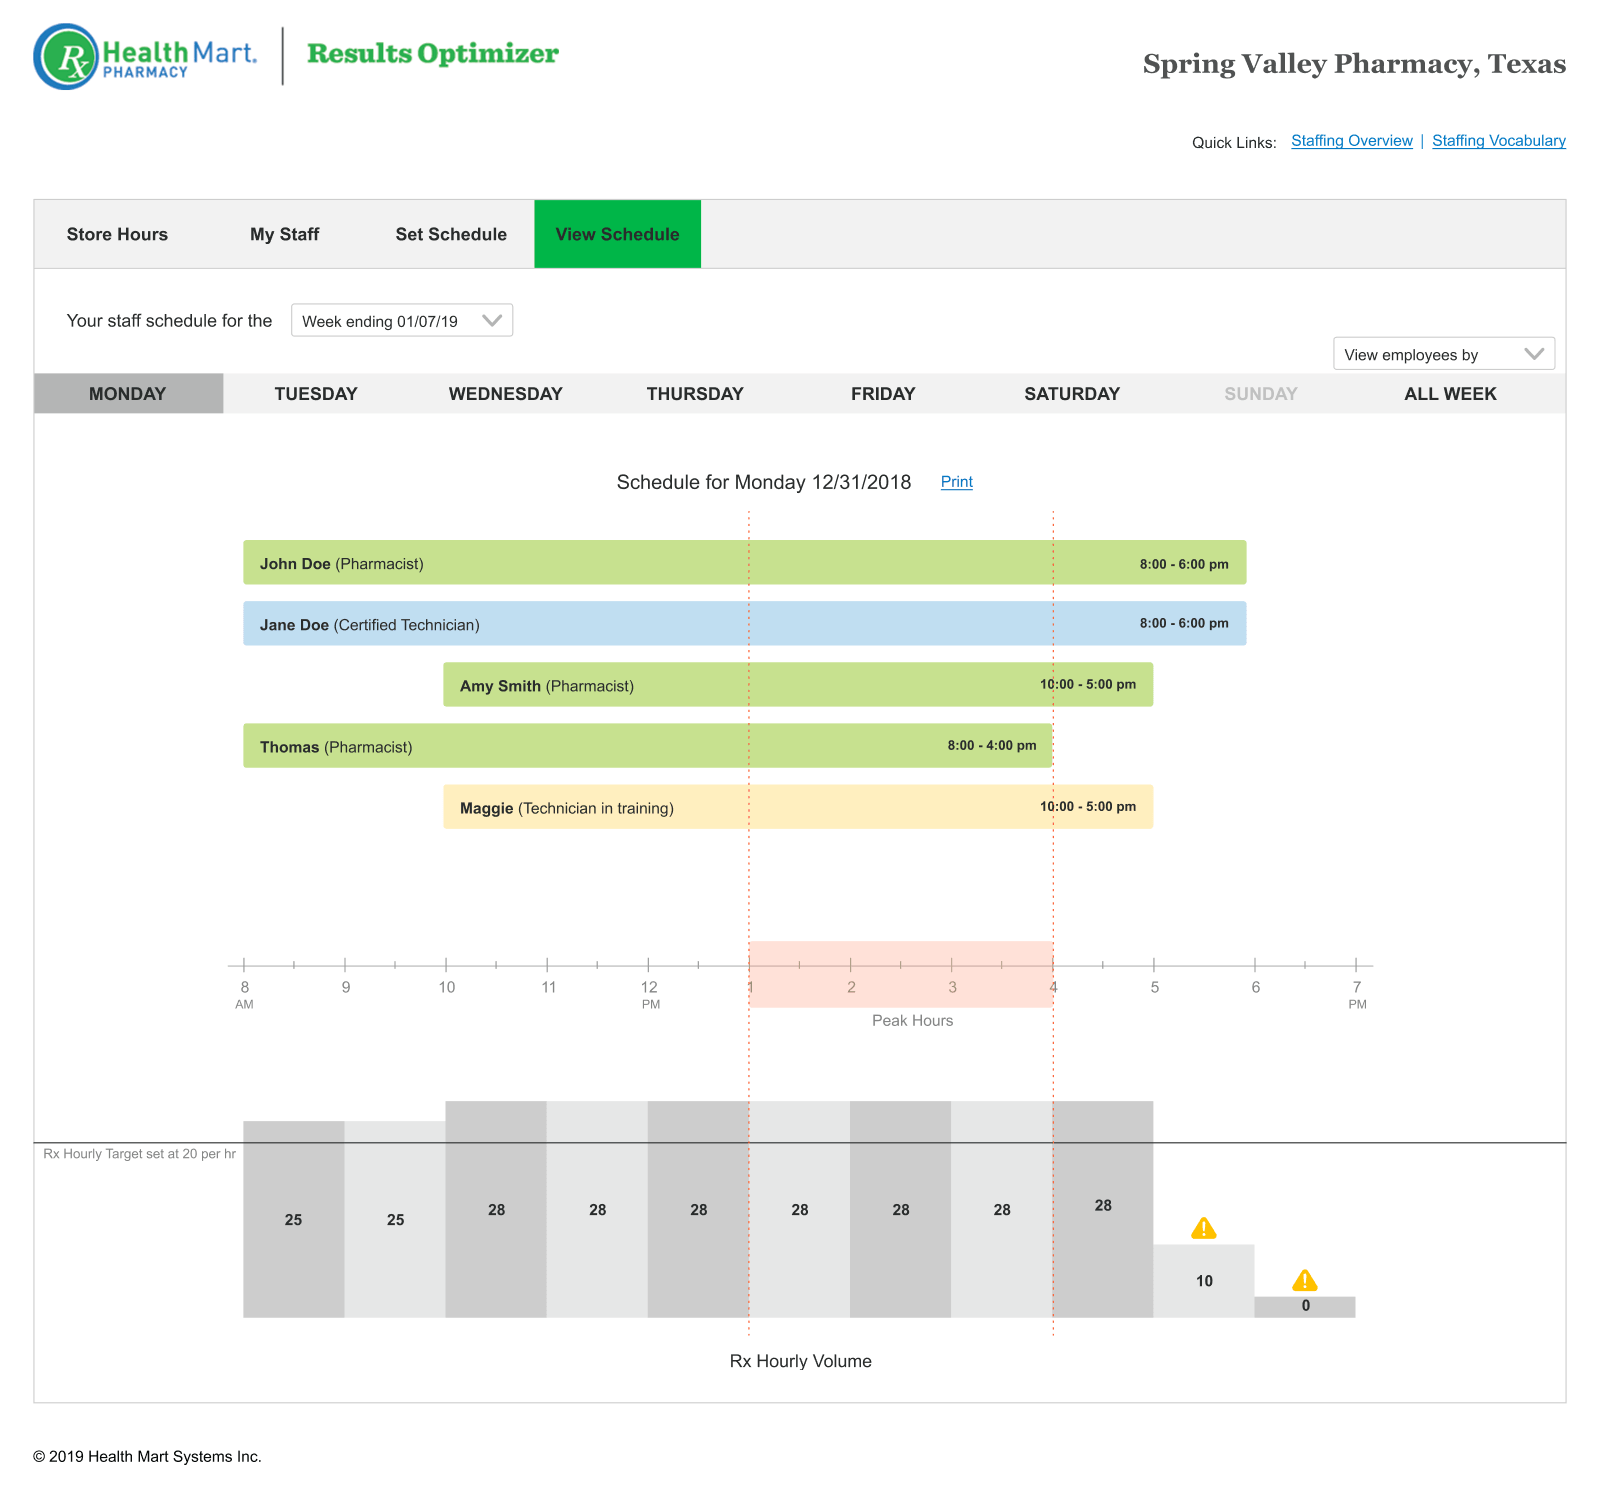Screen dimensions: 1600x1506
Task: Select Jane Doe's certified technician shift bar
Action: (x=745, y=624)
